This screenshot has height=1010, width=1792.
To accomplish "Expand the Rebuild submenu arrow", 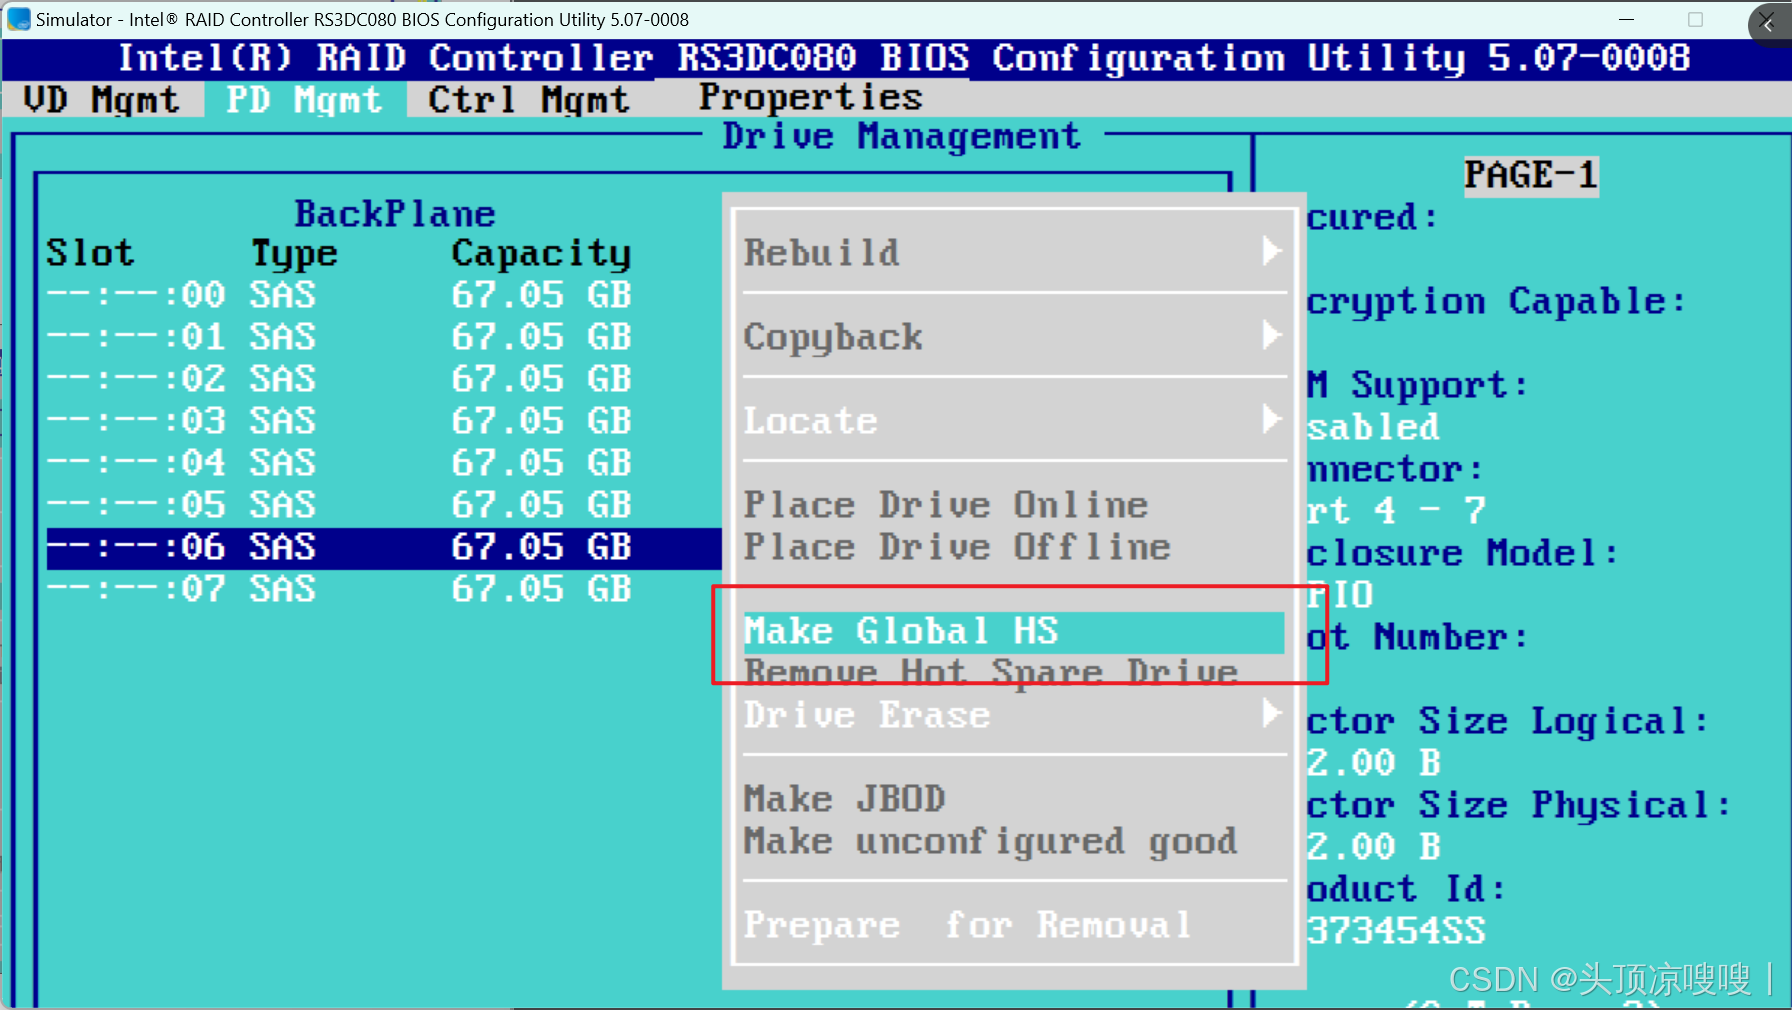I will (1271, 251).
